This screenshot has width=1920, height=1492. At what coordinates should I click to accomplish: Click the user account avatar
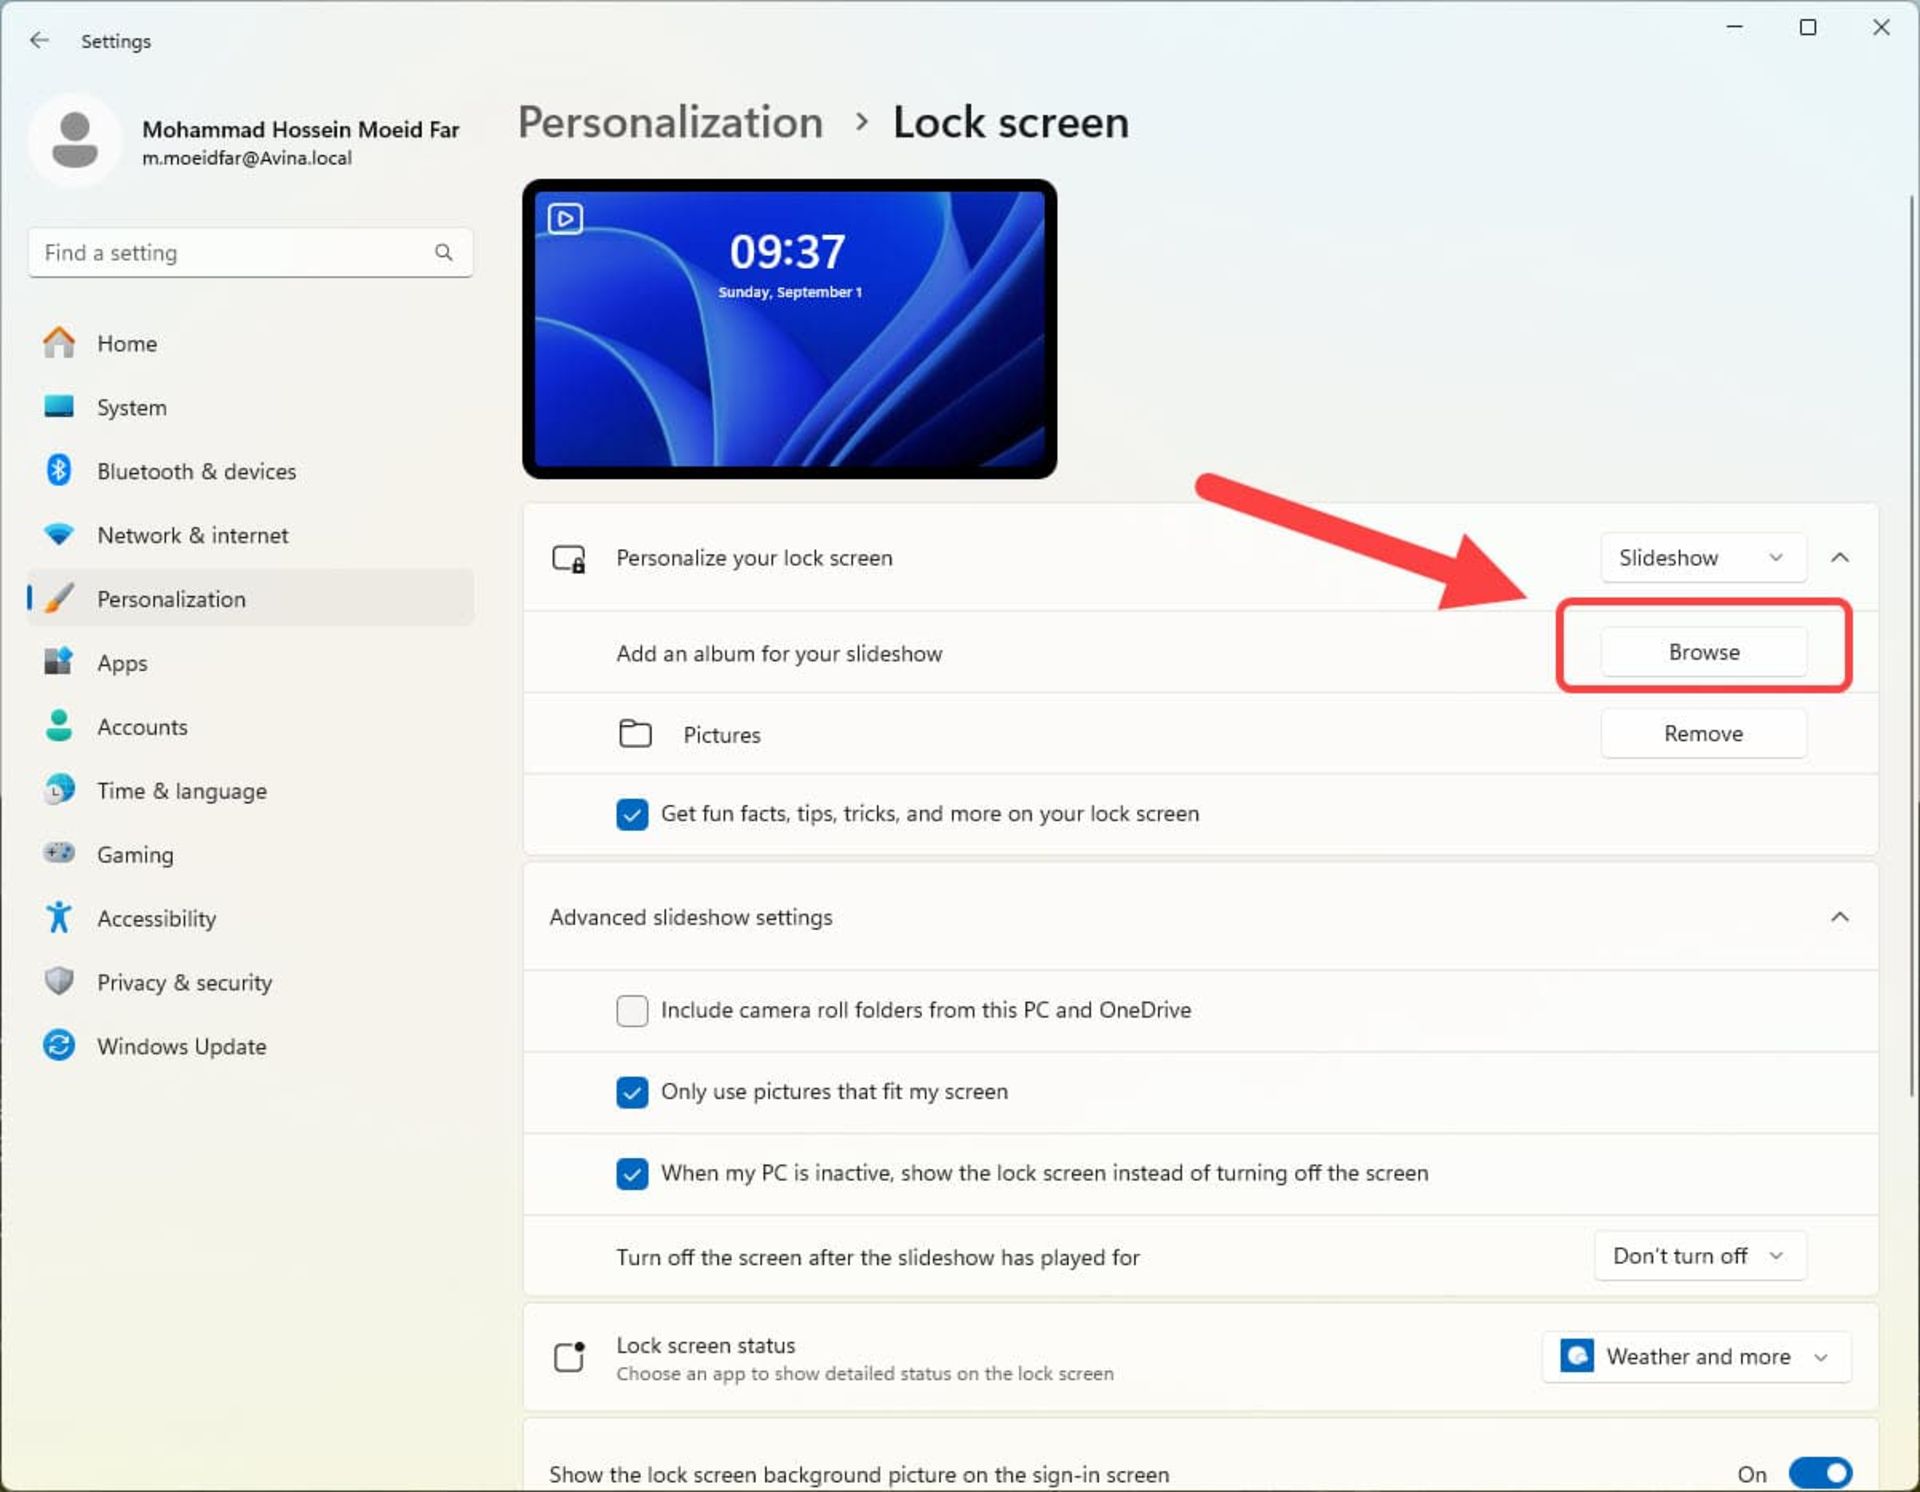(74, 140)
